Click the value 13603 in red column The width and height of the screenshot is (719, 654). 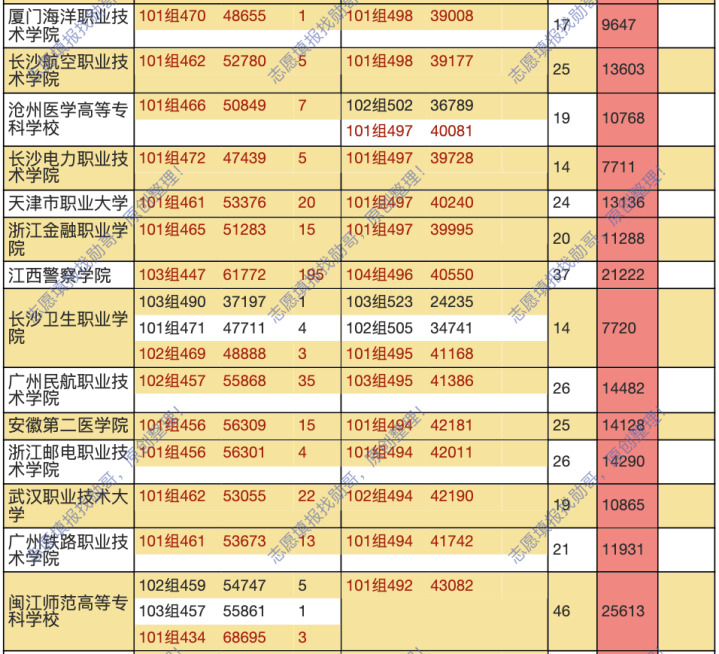click(623, 70)
